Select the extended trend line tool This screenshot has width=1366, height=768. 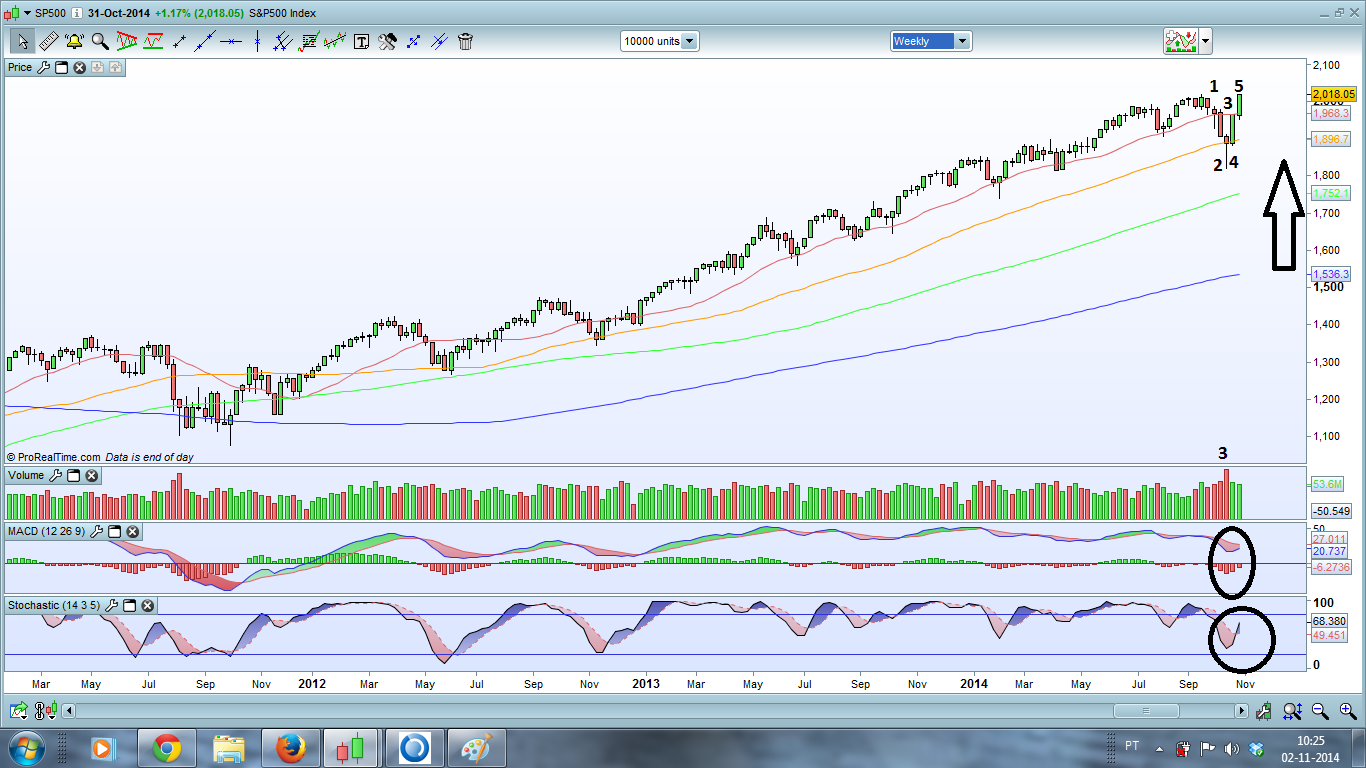205,41
